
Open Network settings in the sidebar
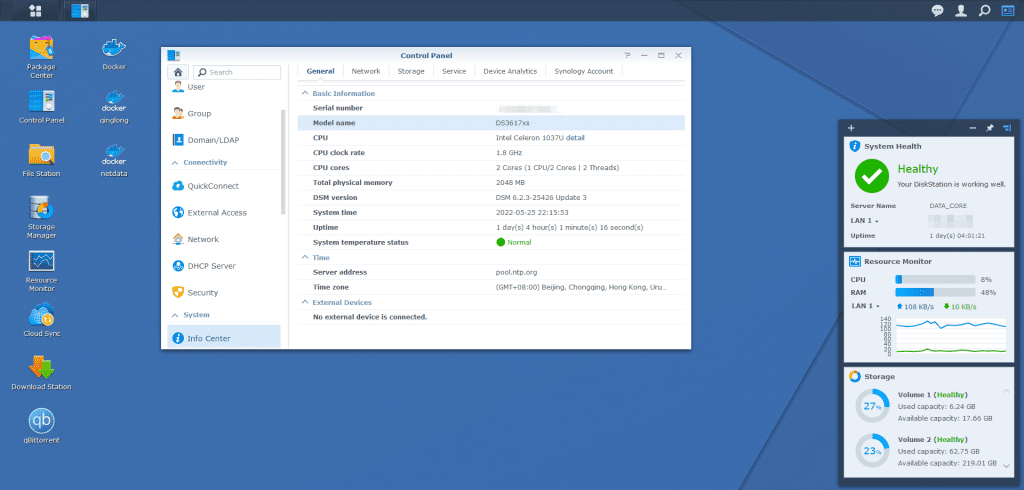coord(224,239)
